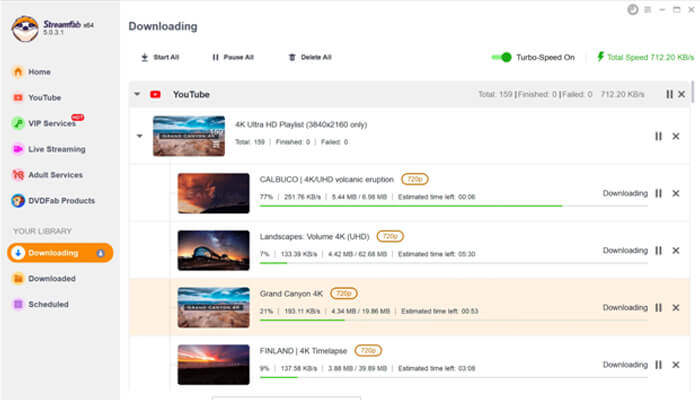
Task: Pause the 4K Ultra HD Playlist
Action: pos(658,137)
